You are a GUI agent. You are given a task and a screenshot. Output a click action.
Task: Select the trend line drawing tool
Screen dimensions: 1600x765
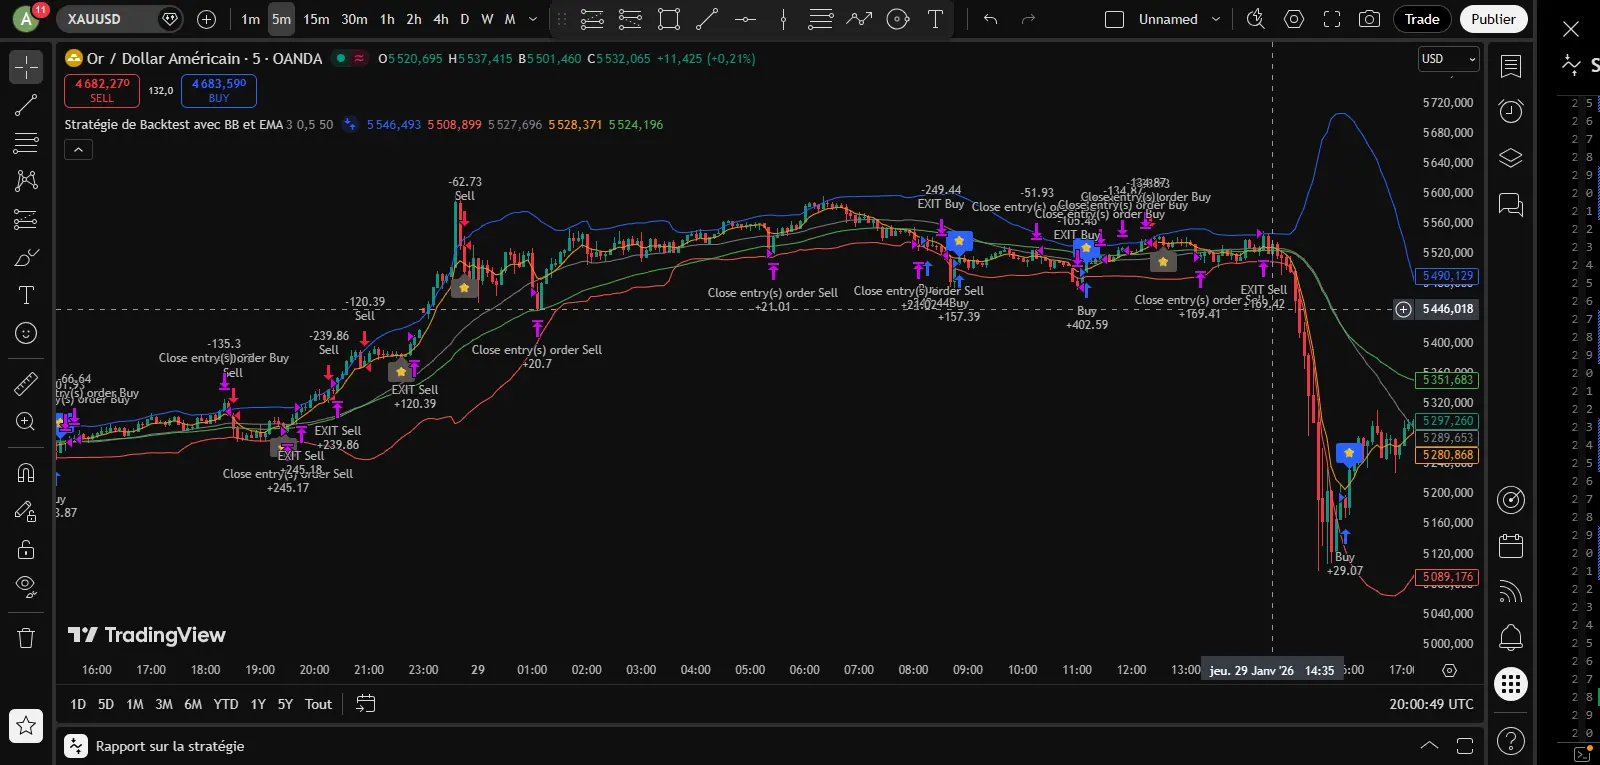[x=26, y=105]
